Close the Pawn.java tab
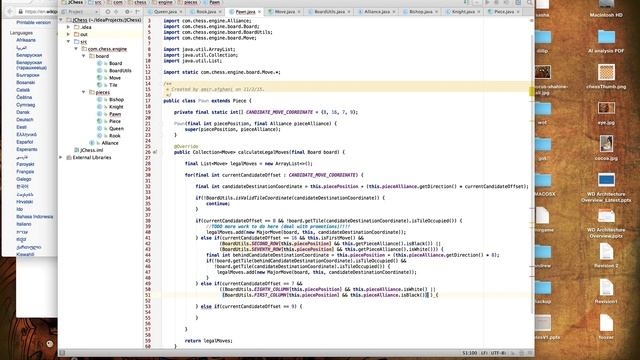This screenshot has width=640, height=360. 259,12
